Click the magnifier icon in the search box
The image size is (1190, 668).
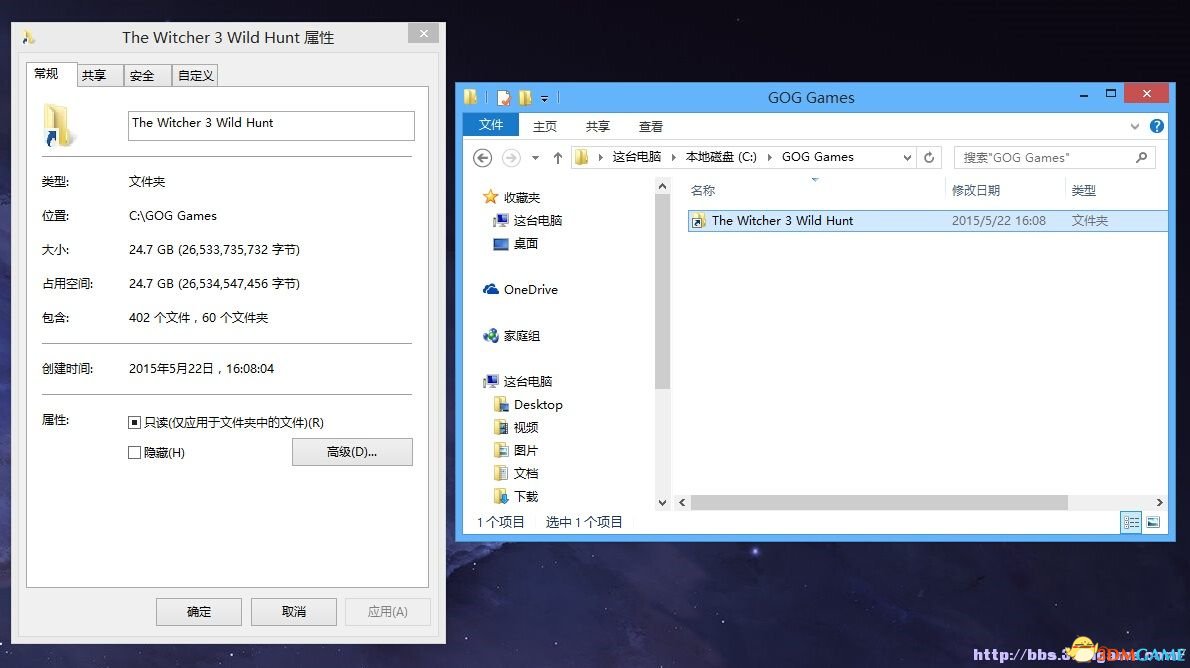[x=1141, y=157]
